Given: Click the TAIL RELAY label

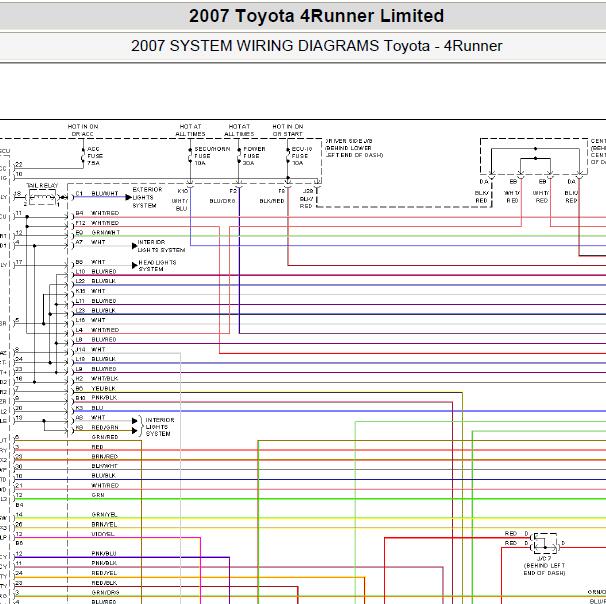Looking at the screenshot, I should pyautogui.click(x=42, y=185).
